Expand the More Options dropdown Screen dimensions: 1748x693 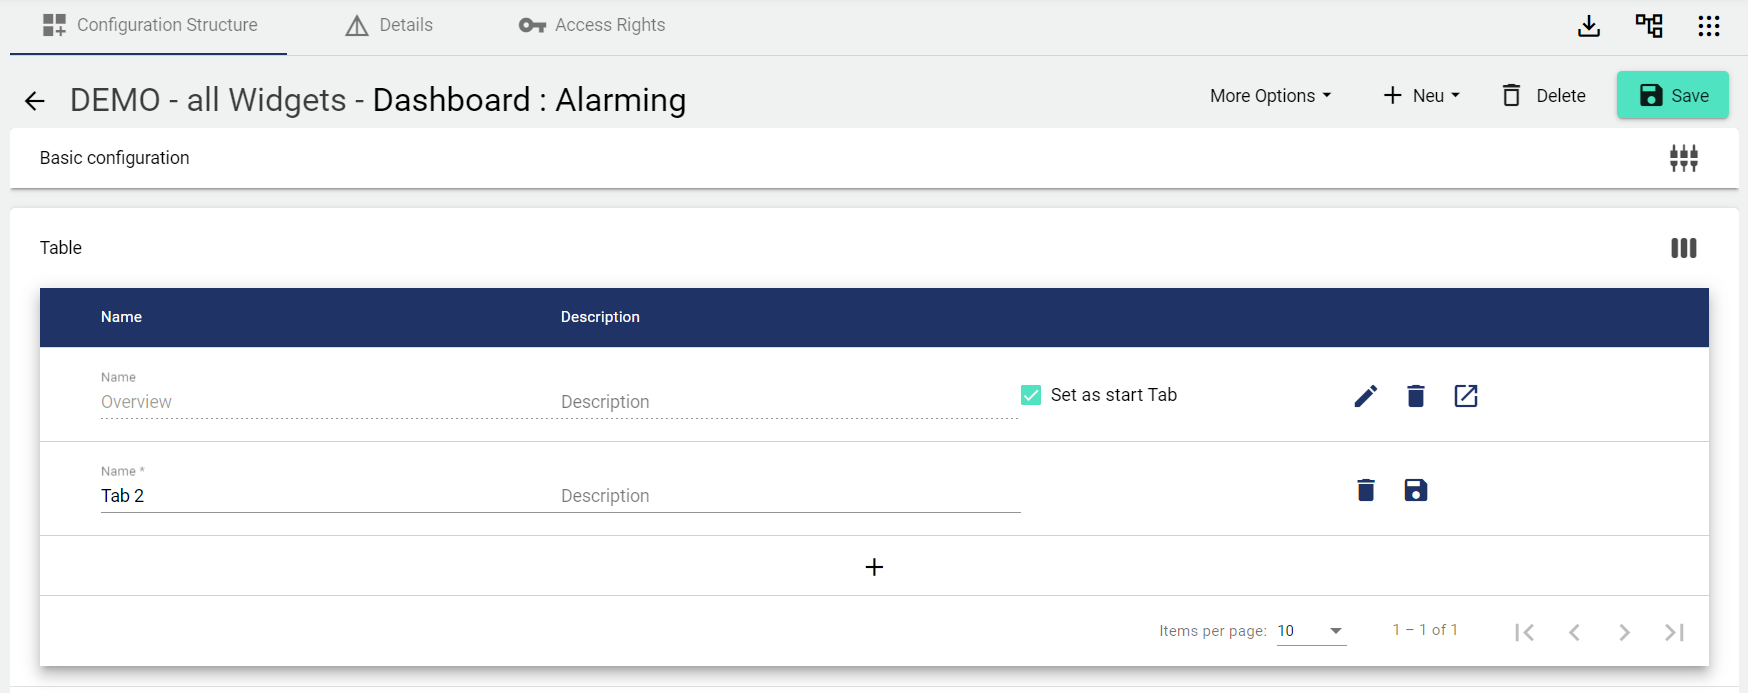point(1270,96)
